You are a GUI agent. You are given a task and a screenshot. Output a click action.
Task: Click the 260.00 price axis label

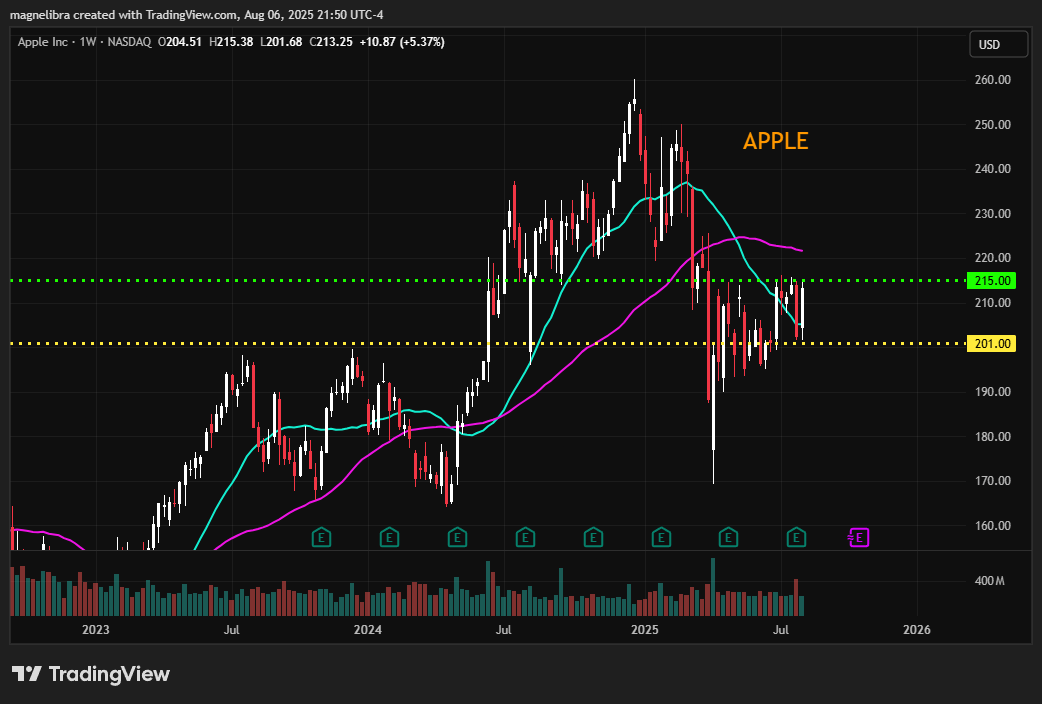(x=993, y=80)
